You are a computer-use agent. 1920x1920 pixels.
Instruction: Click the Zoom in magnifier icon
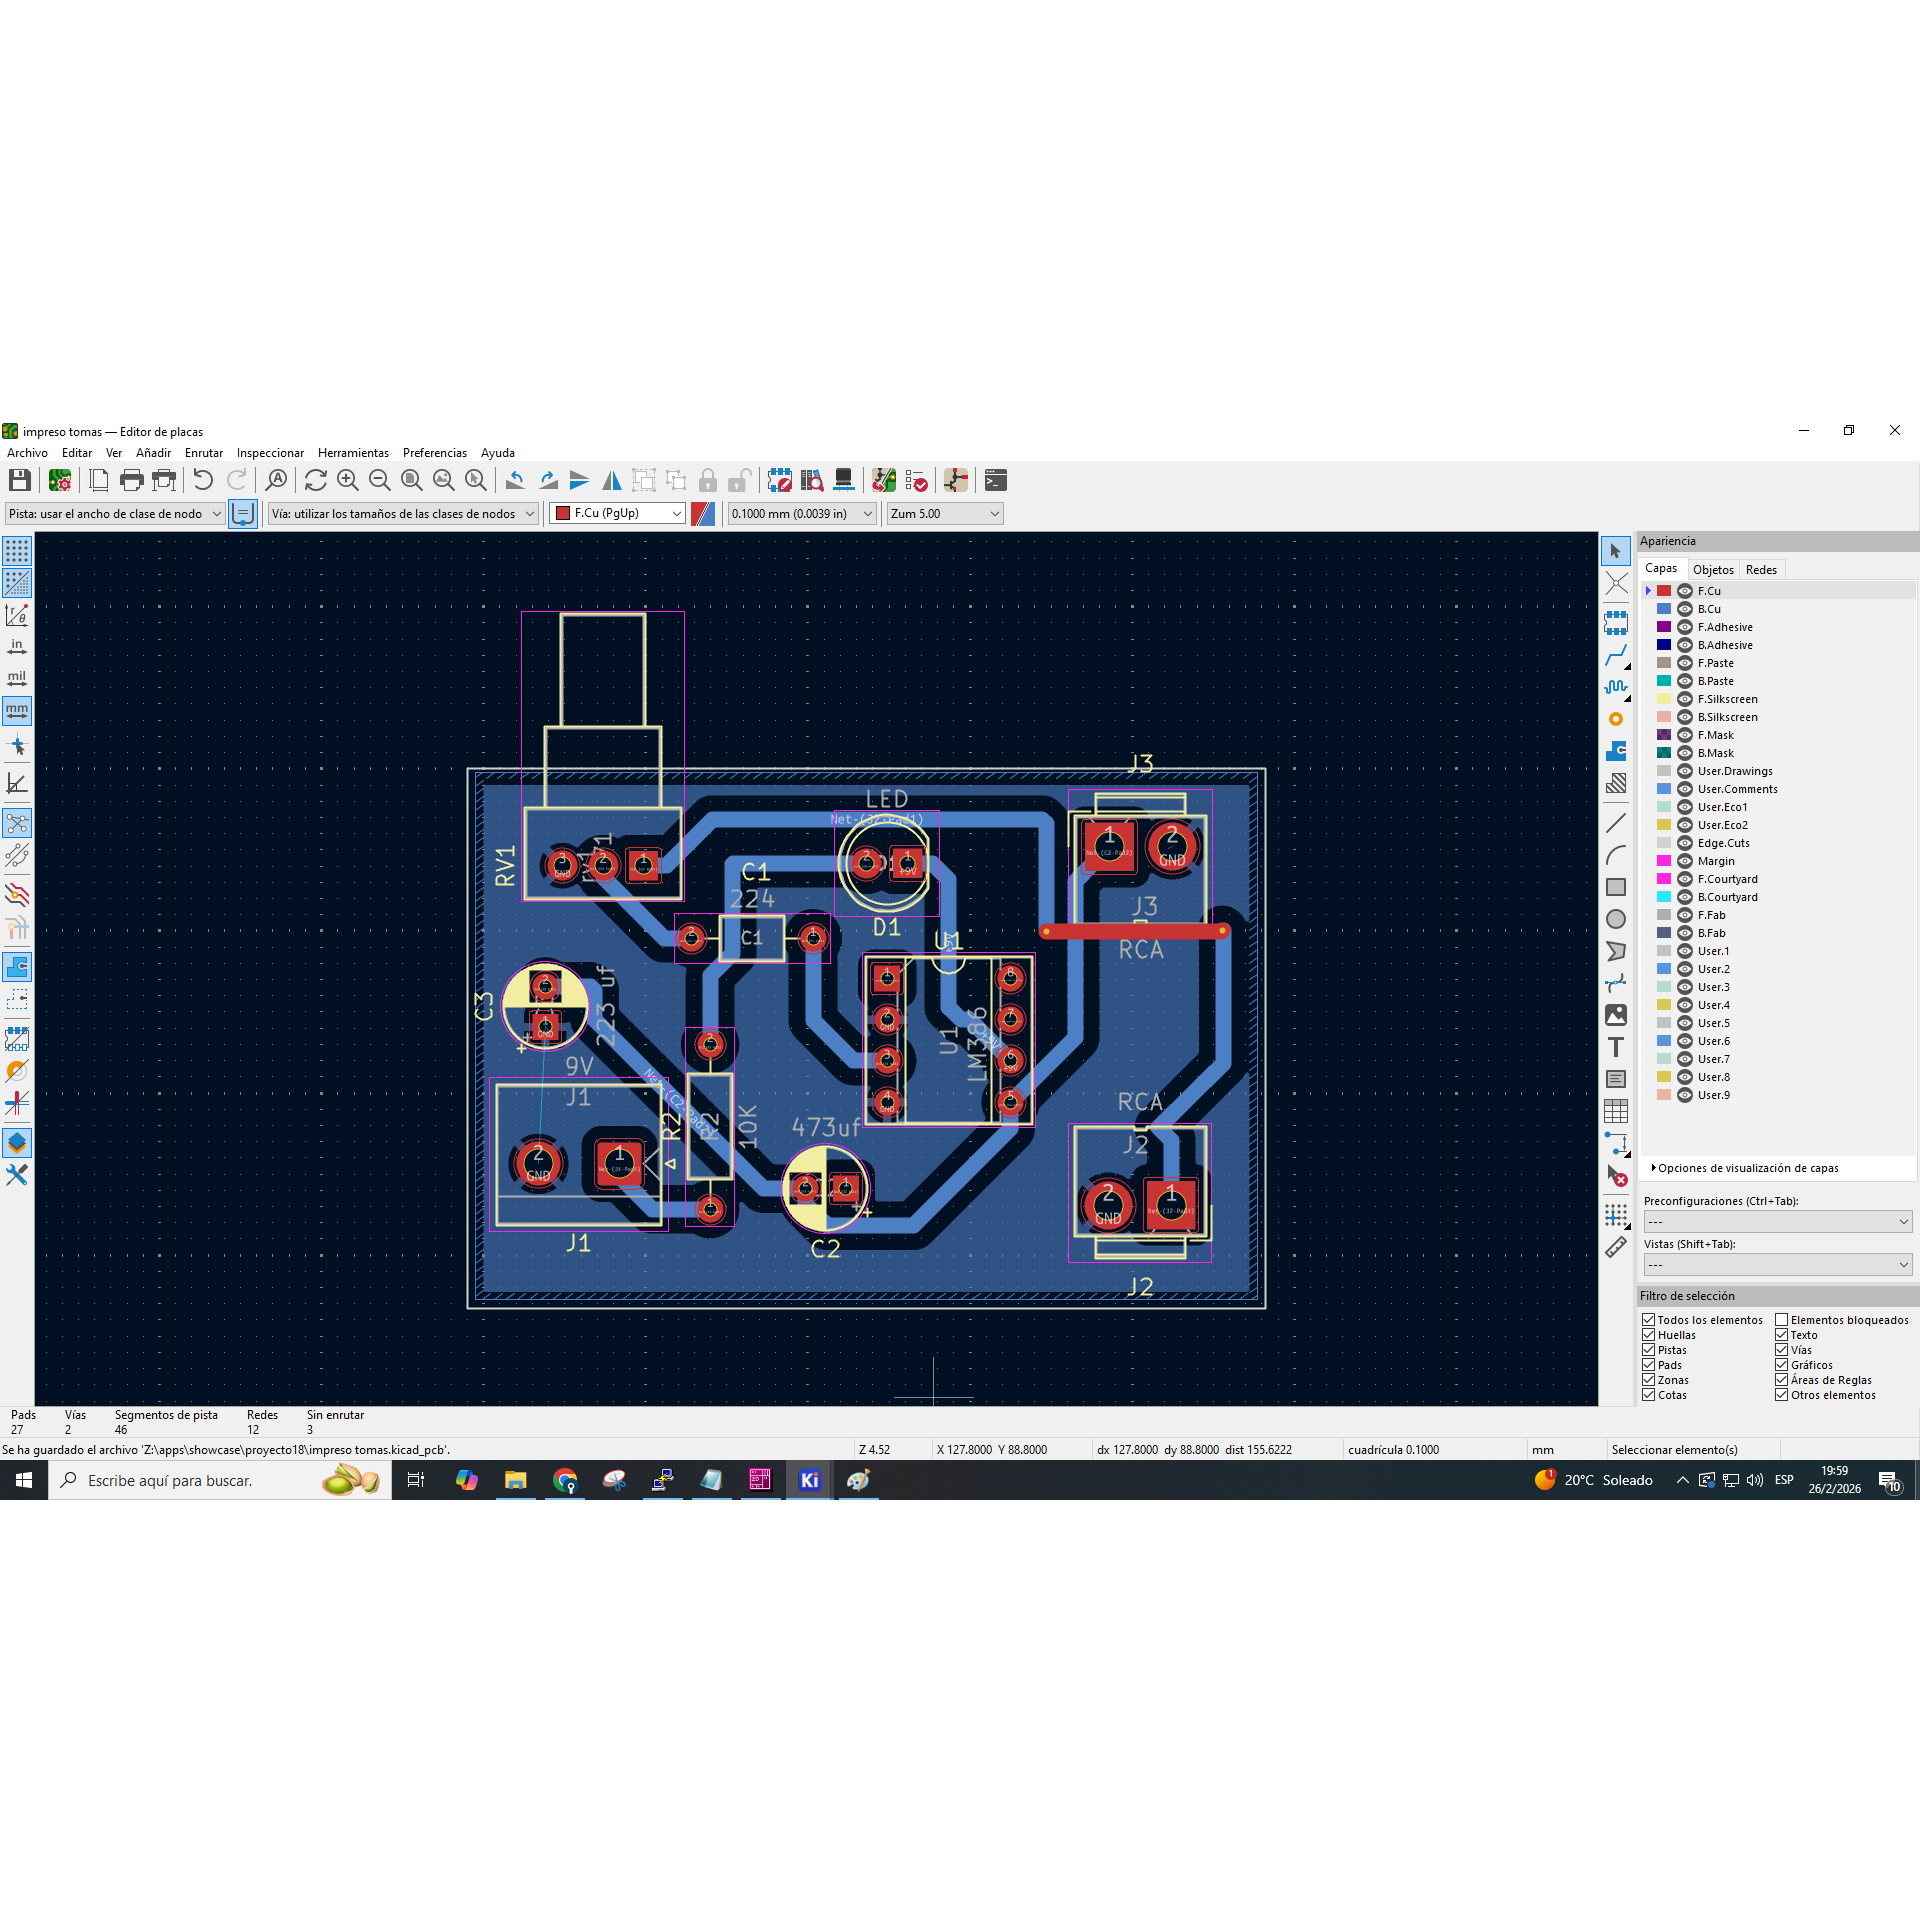tap(347, 481)
